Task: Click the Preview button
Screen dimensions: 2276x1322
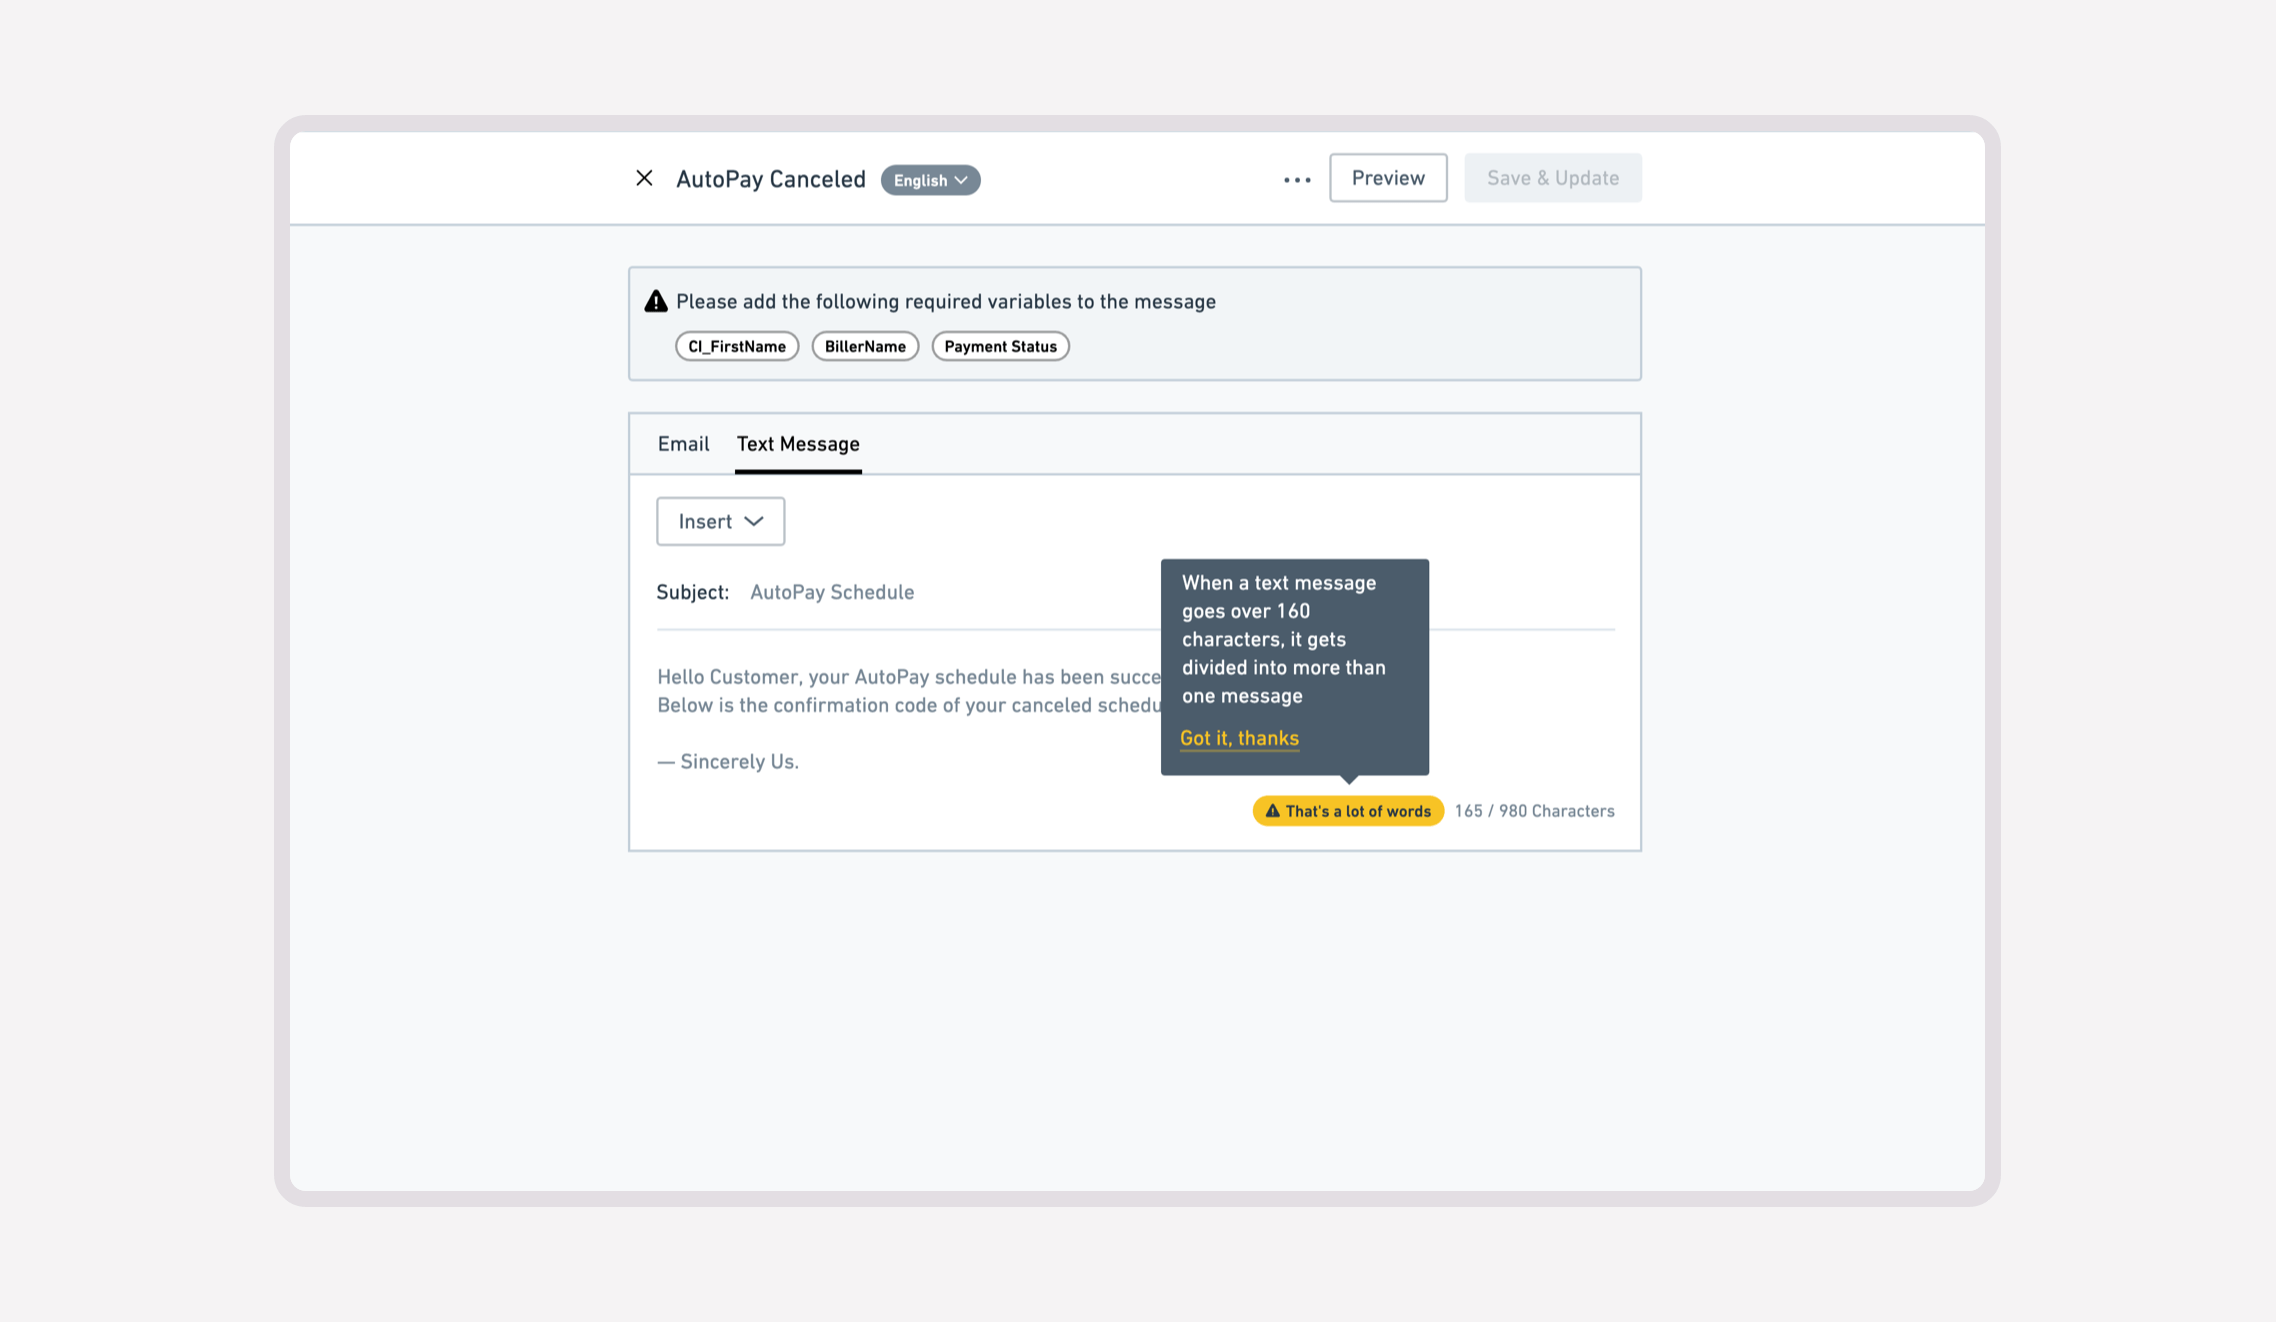Action: 1387,178
